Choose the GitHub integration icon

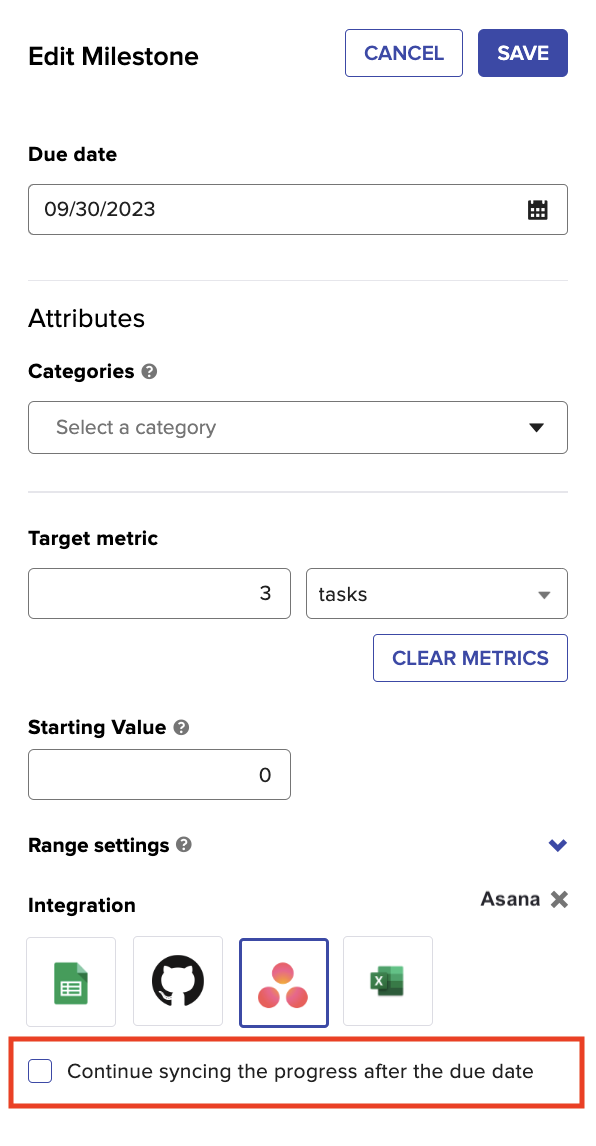point(178,982)
